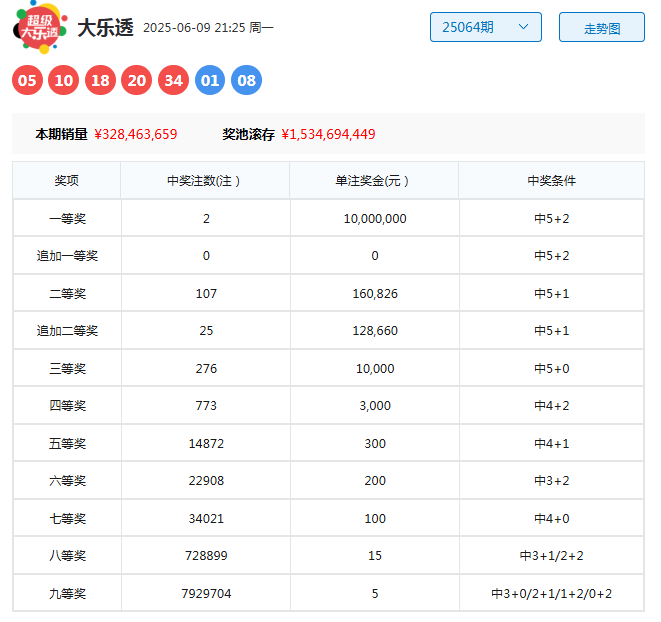The image size is (661, 622).
Task: Click prize pool value ¥1,534,694,449
Action: click(328, 134)
